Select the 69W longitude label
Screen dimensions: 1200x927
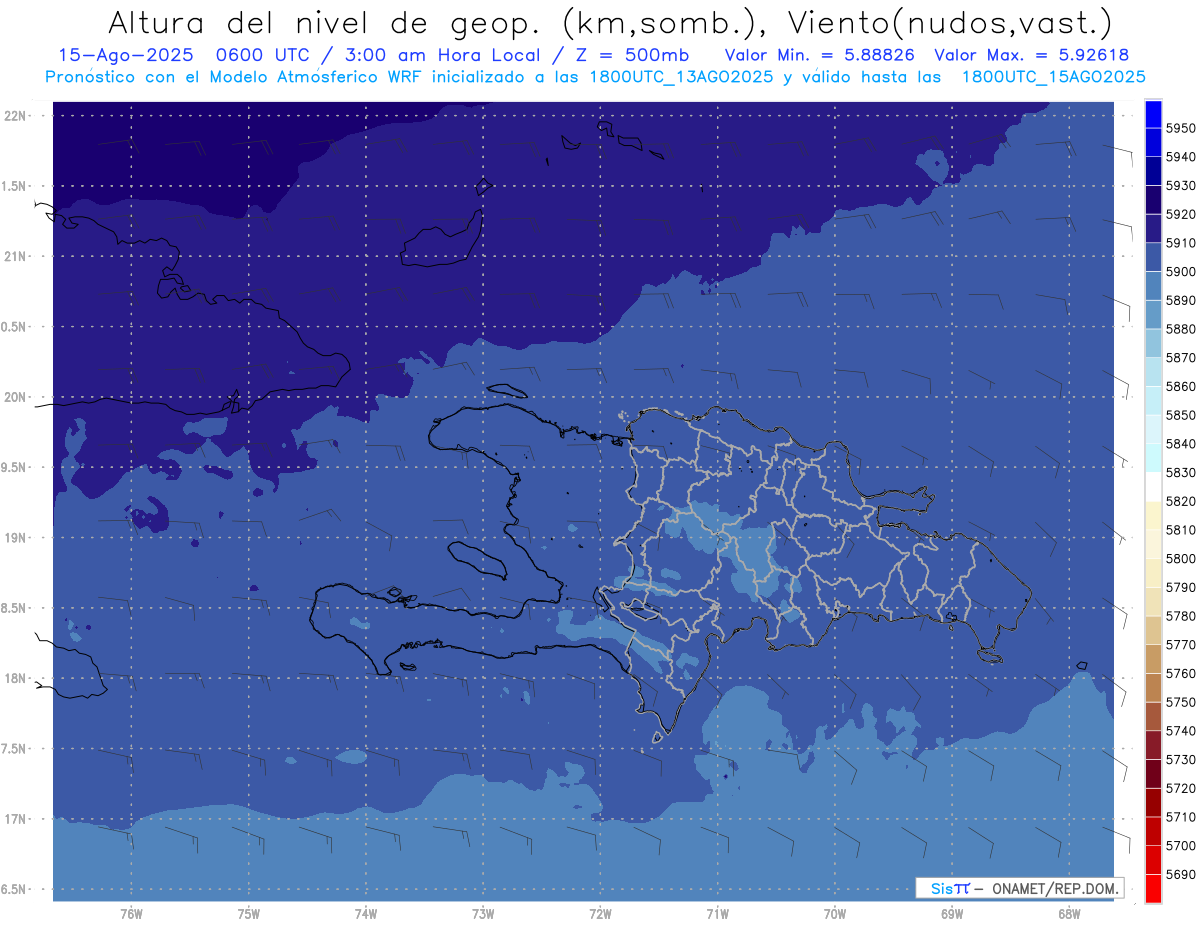click(x=952, y=914)
